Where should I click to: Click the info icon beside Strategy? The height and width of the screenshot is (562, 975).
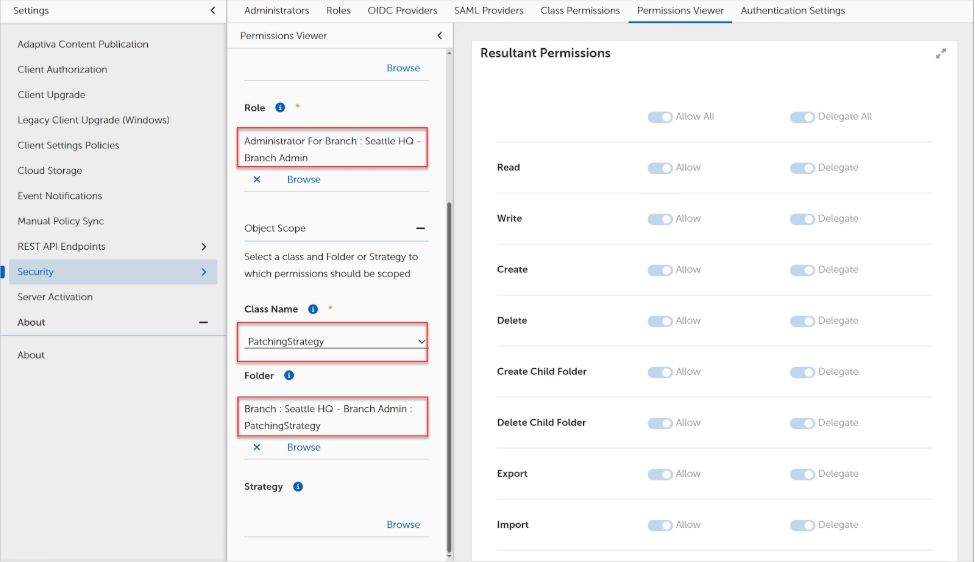pos(298,487)
